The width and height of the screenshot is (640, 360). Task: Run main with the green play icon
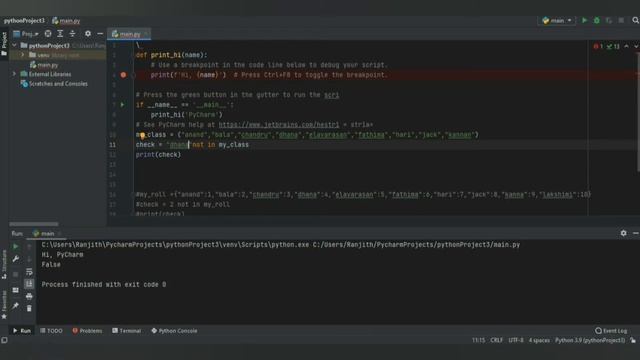pyautogui.click(x=584, y=20)
